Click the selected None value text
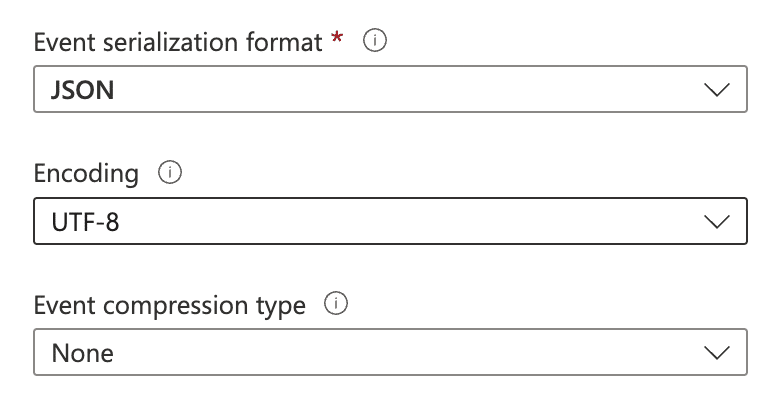Image resolution: width=780 pixels, height=416 pixels. click(83, 353)
